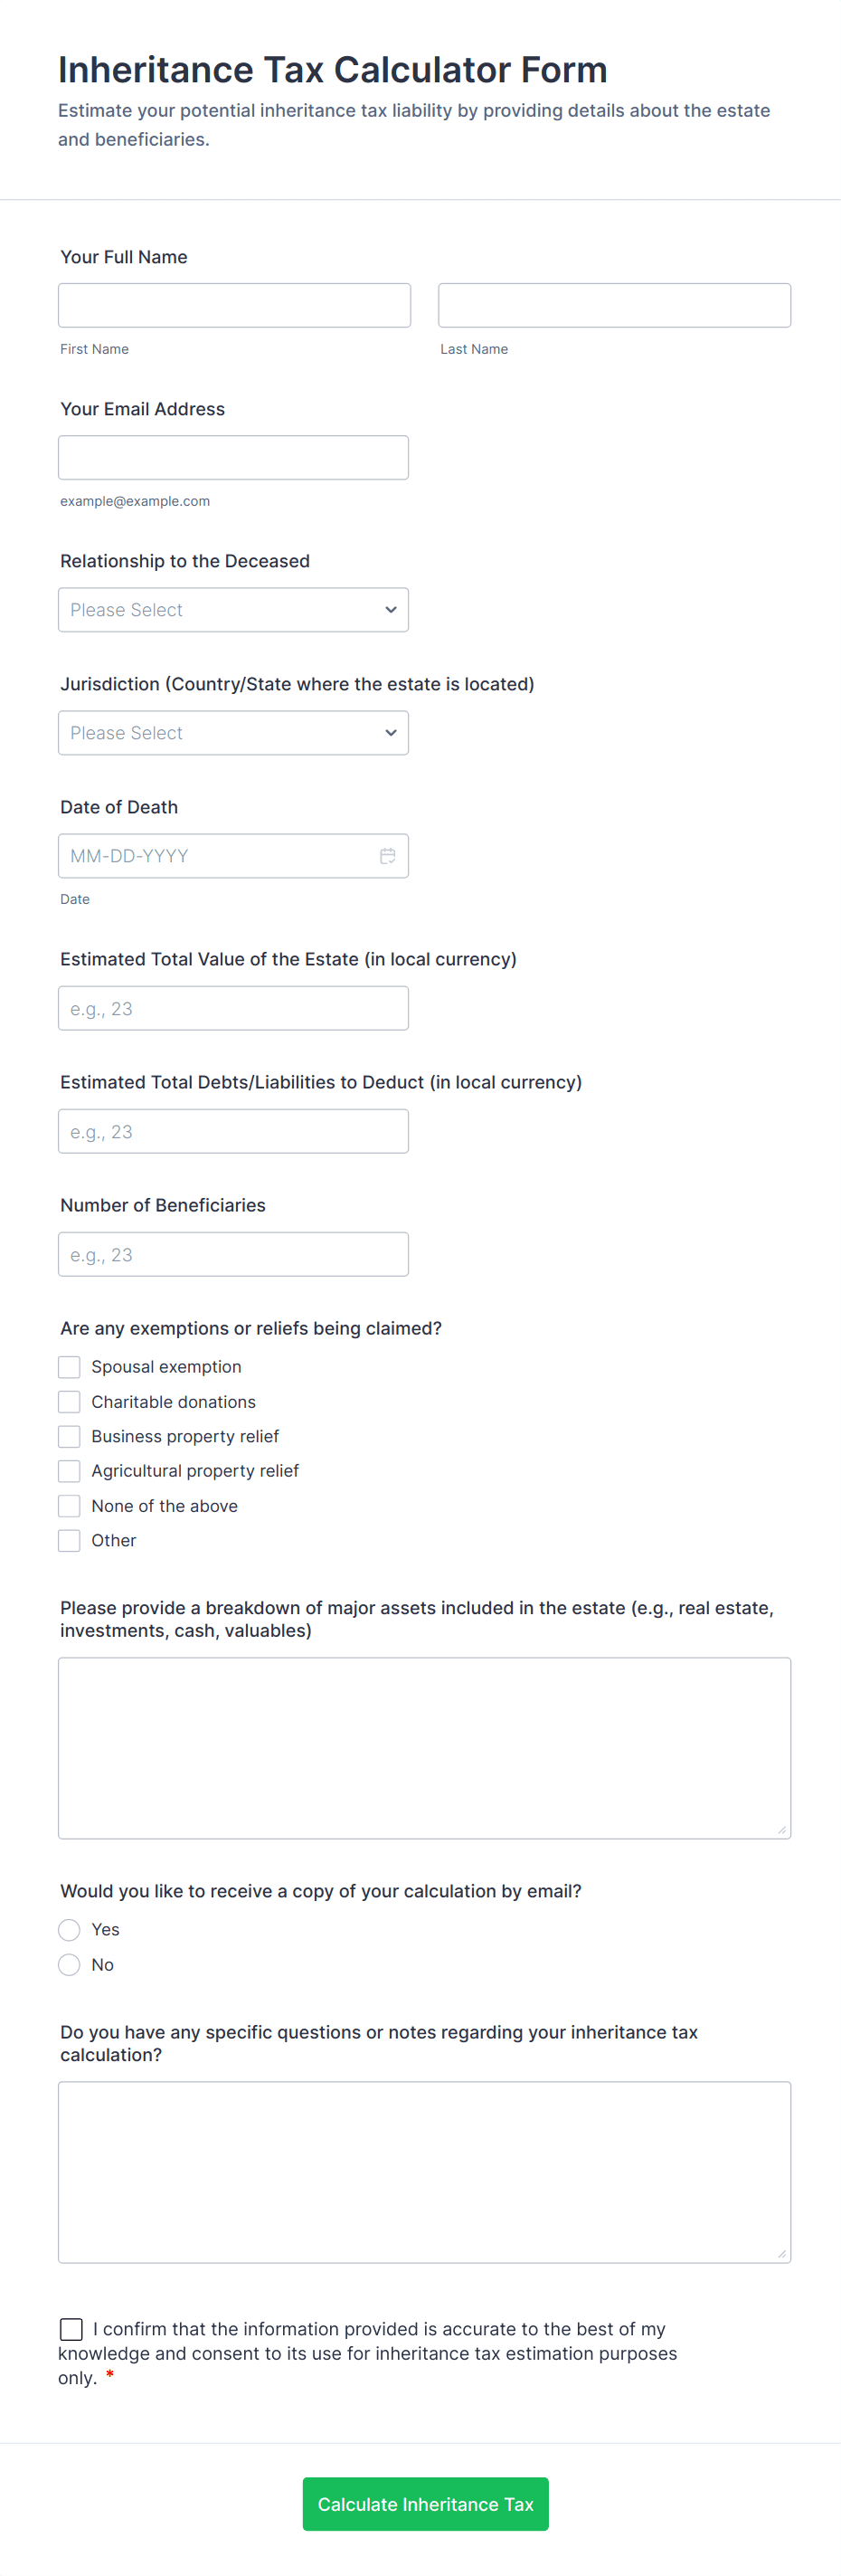Select Yes to receive email copy

tap(69, 1930)
